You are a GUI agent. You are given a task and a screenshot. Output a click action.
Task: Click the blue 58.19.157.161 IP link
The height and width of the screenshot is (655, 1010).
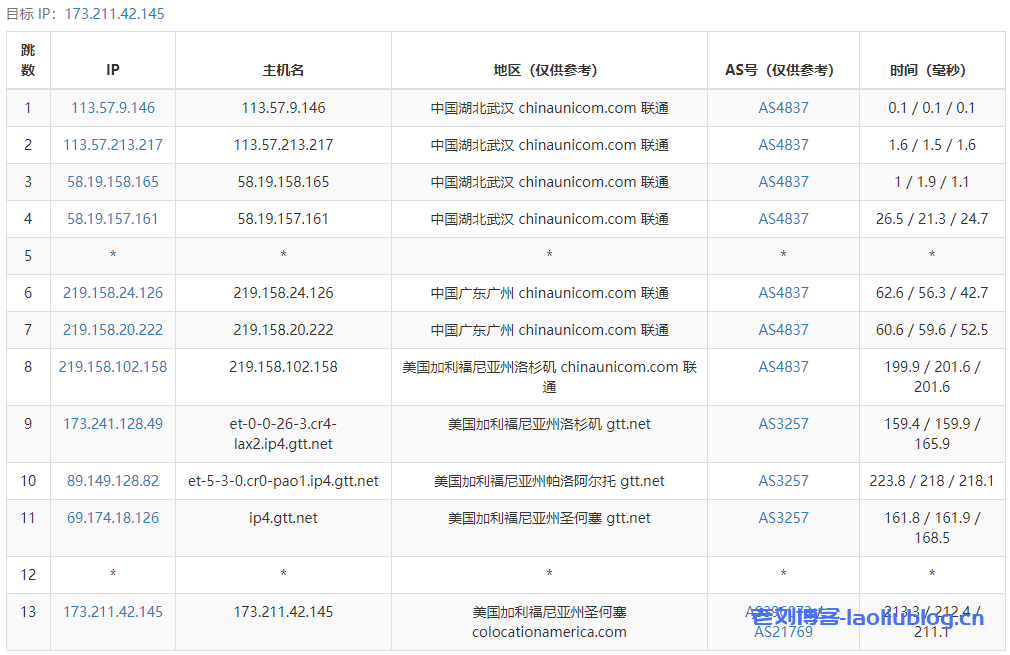pyautogui.click(x=113, y=219)
